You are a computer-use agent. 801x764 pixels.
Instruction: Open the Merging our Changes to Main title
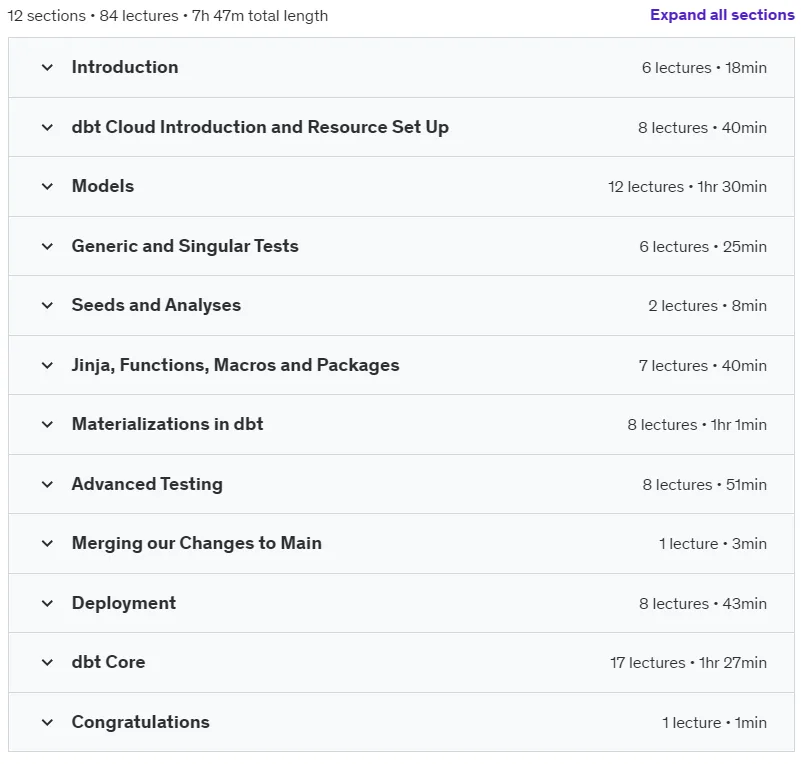[197, 543]
